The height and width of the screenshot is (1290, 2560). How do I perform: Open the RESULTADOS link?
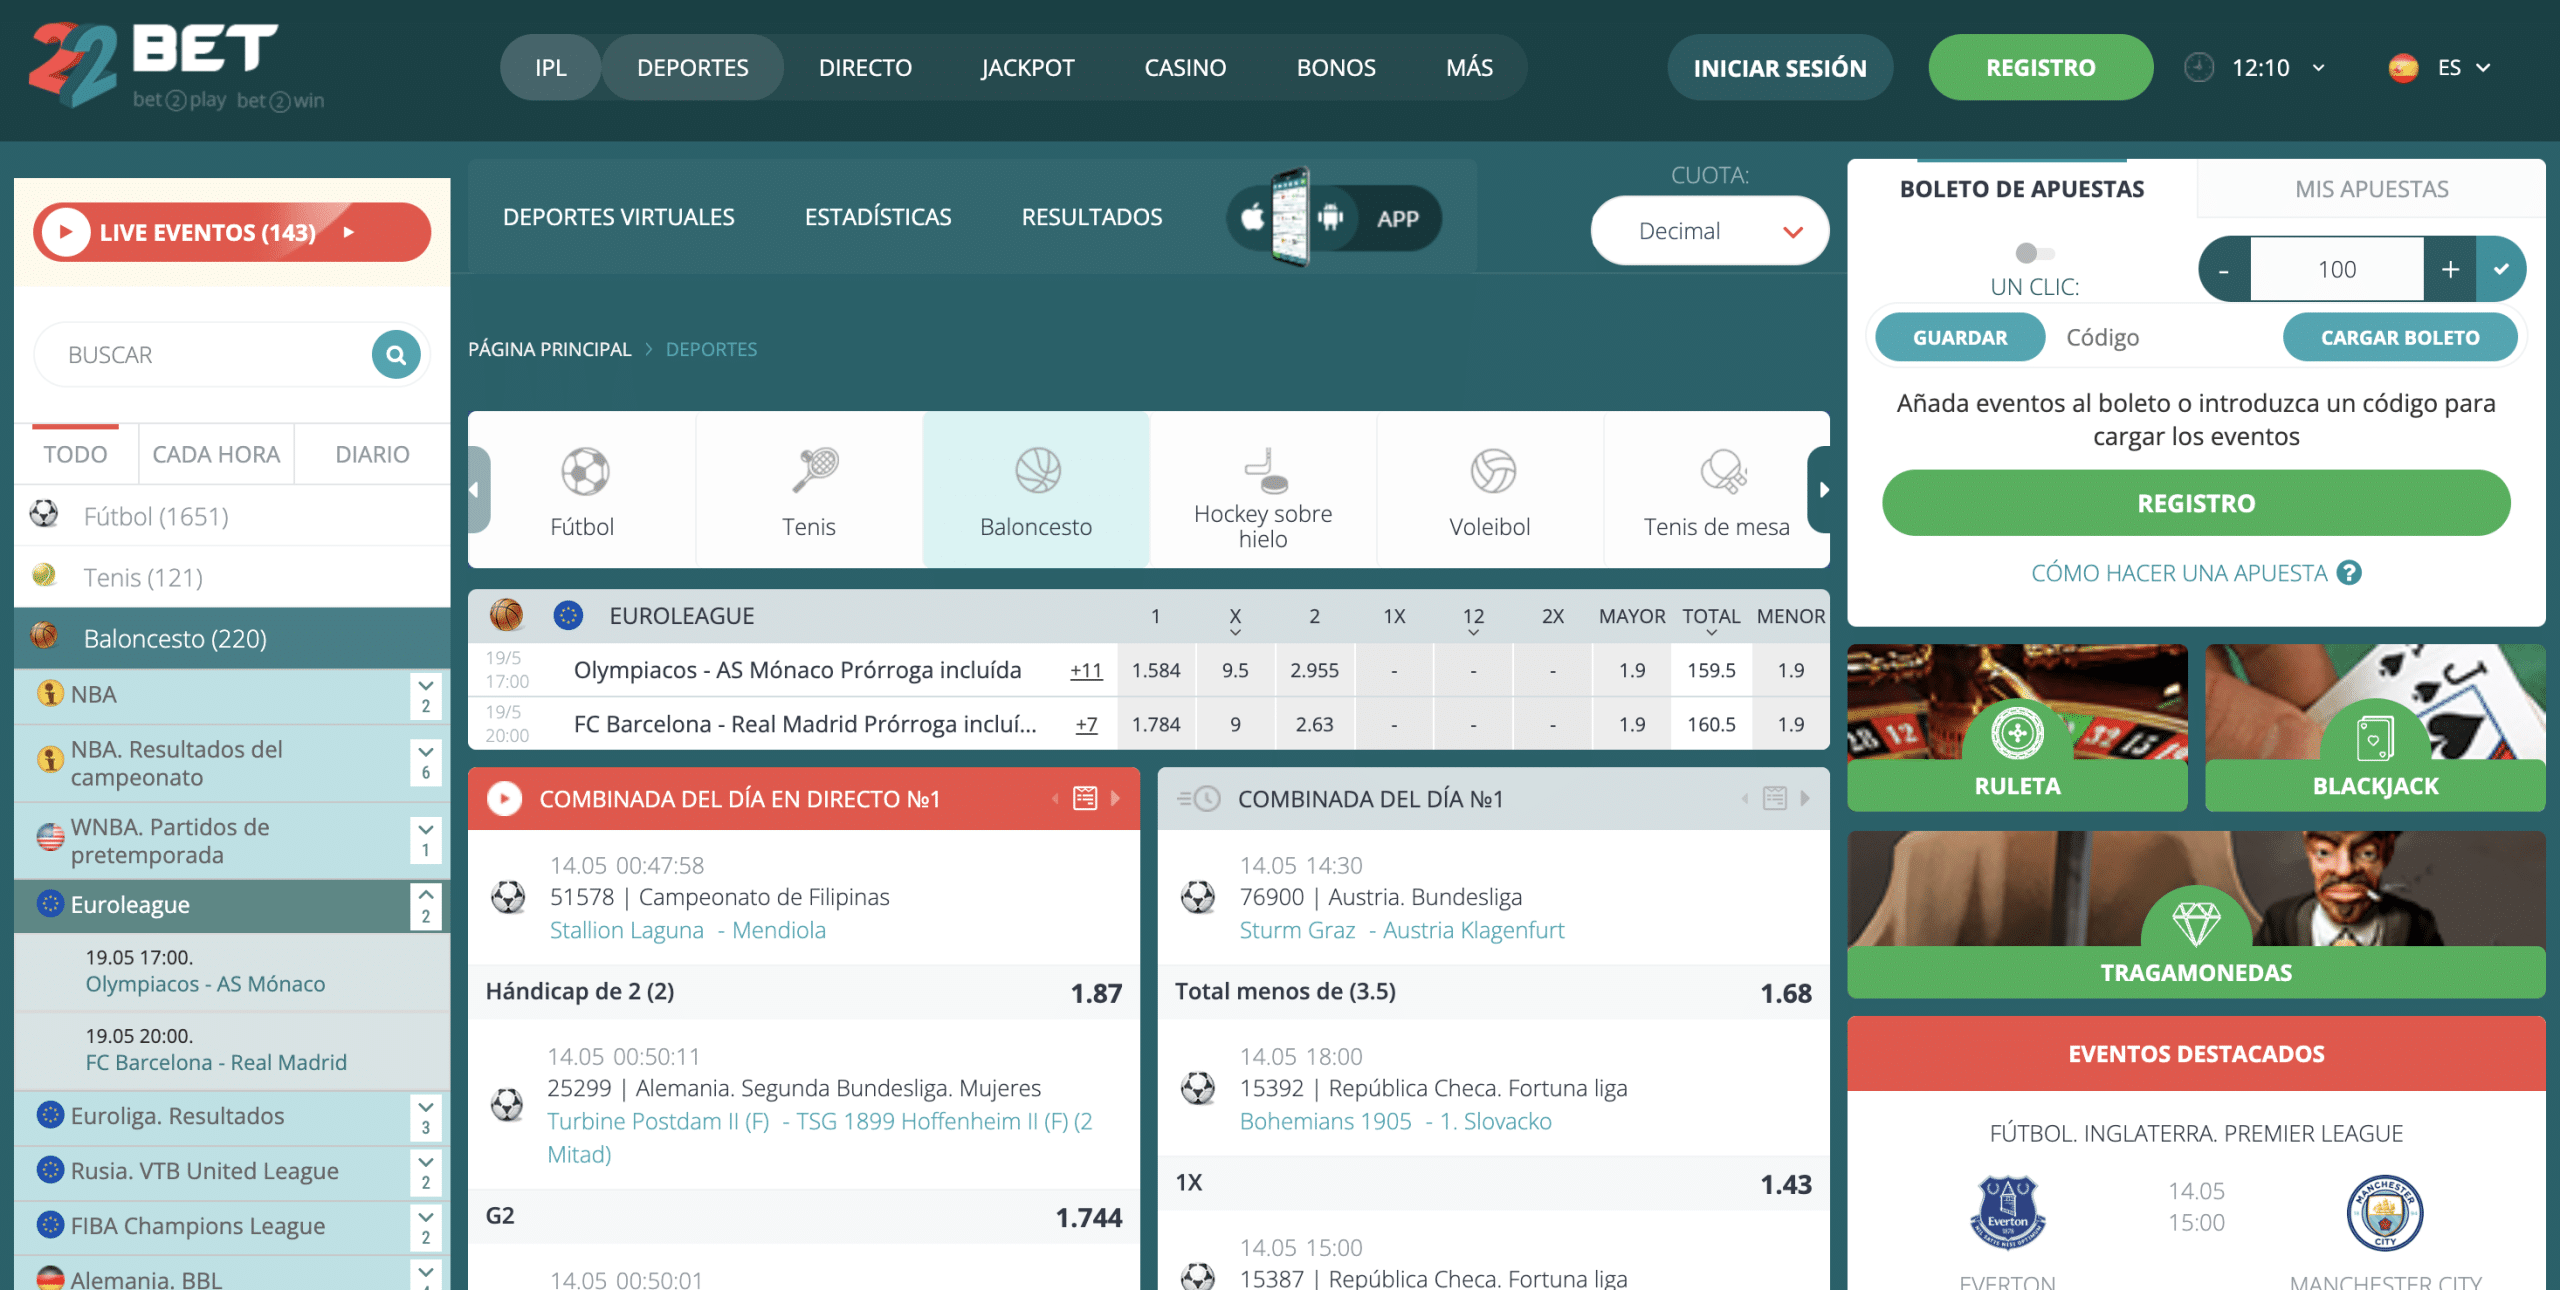pos(1091,217)
